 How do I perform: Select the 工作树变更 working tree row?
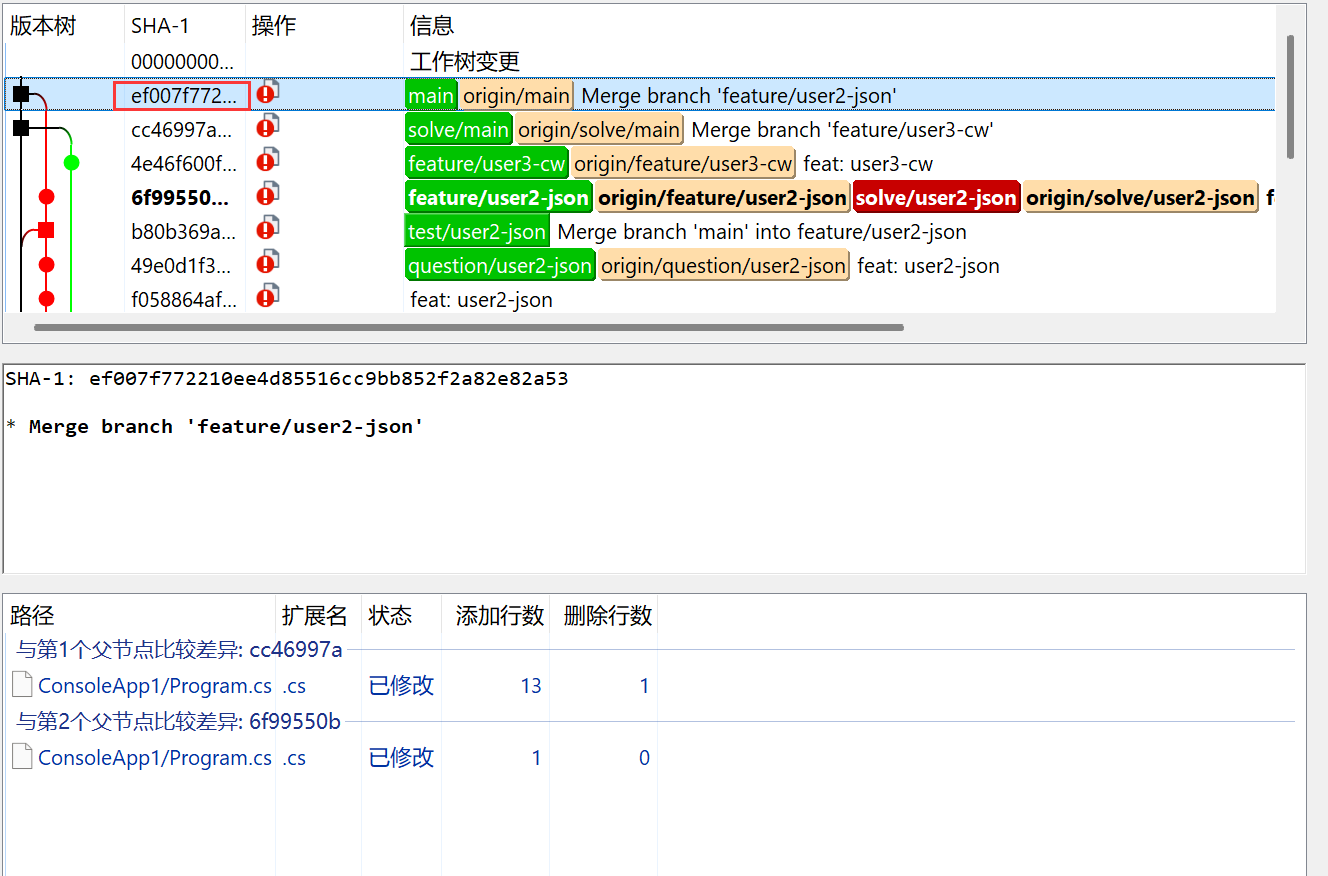click(x=640, y=61)
